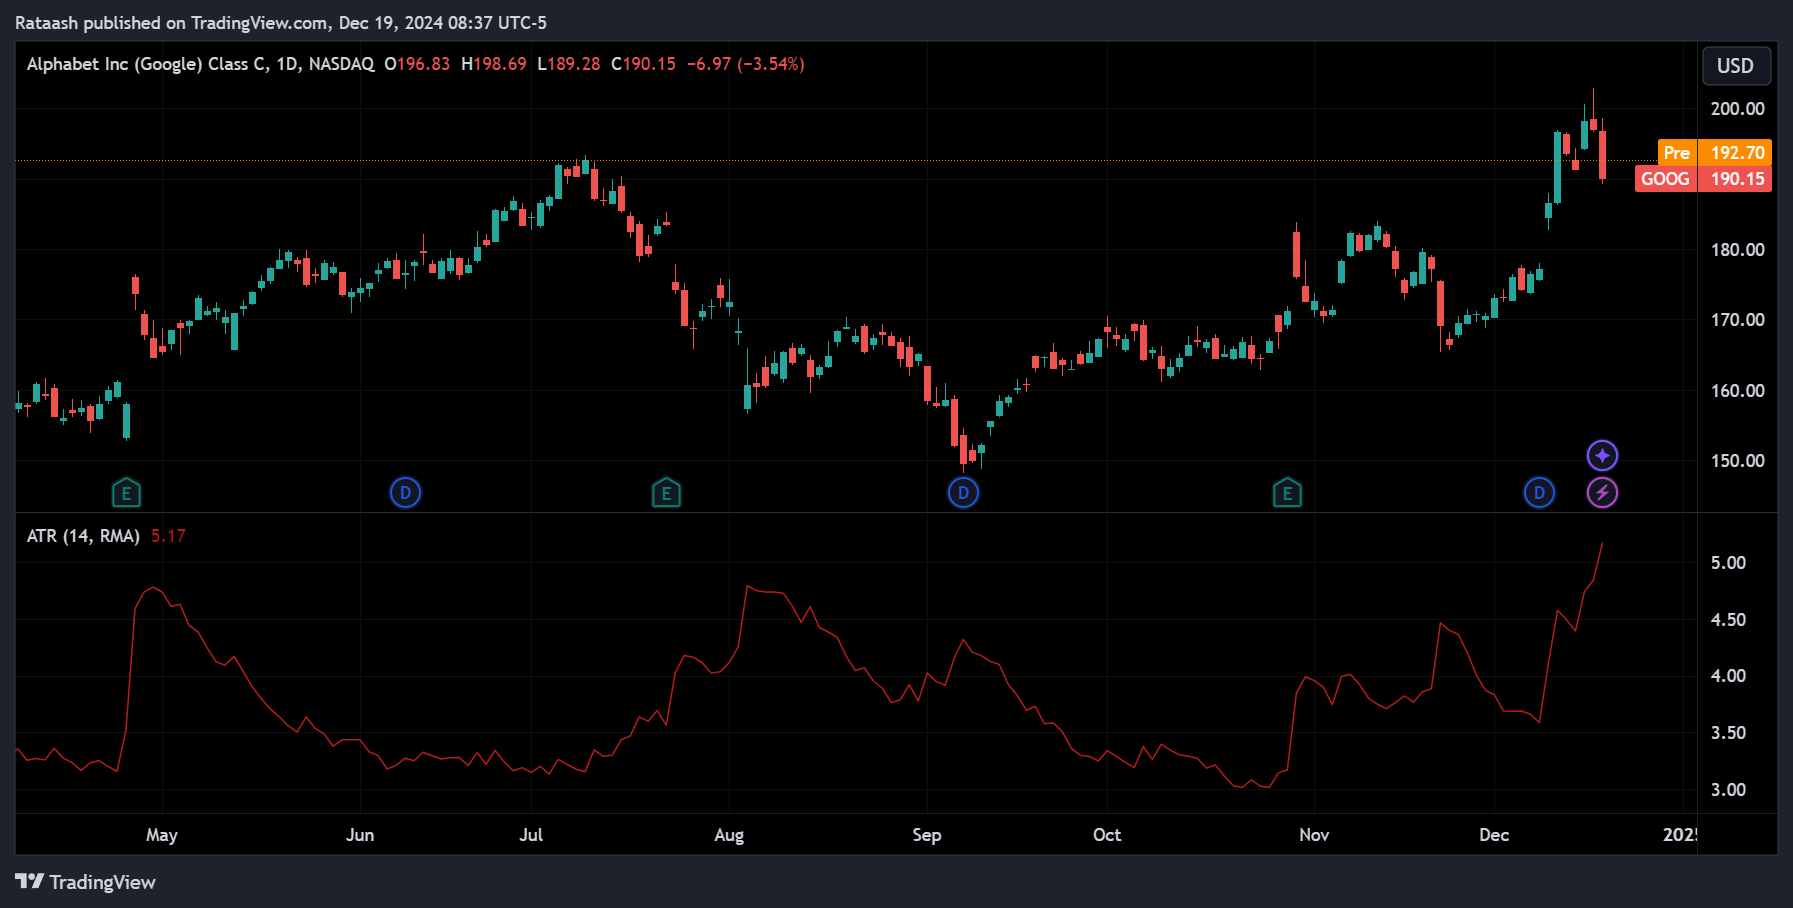Click the Alphabet Inc Class C title
This screenshot has width=1793, height=908.
click(x=200, y=64)
